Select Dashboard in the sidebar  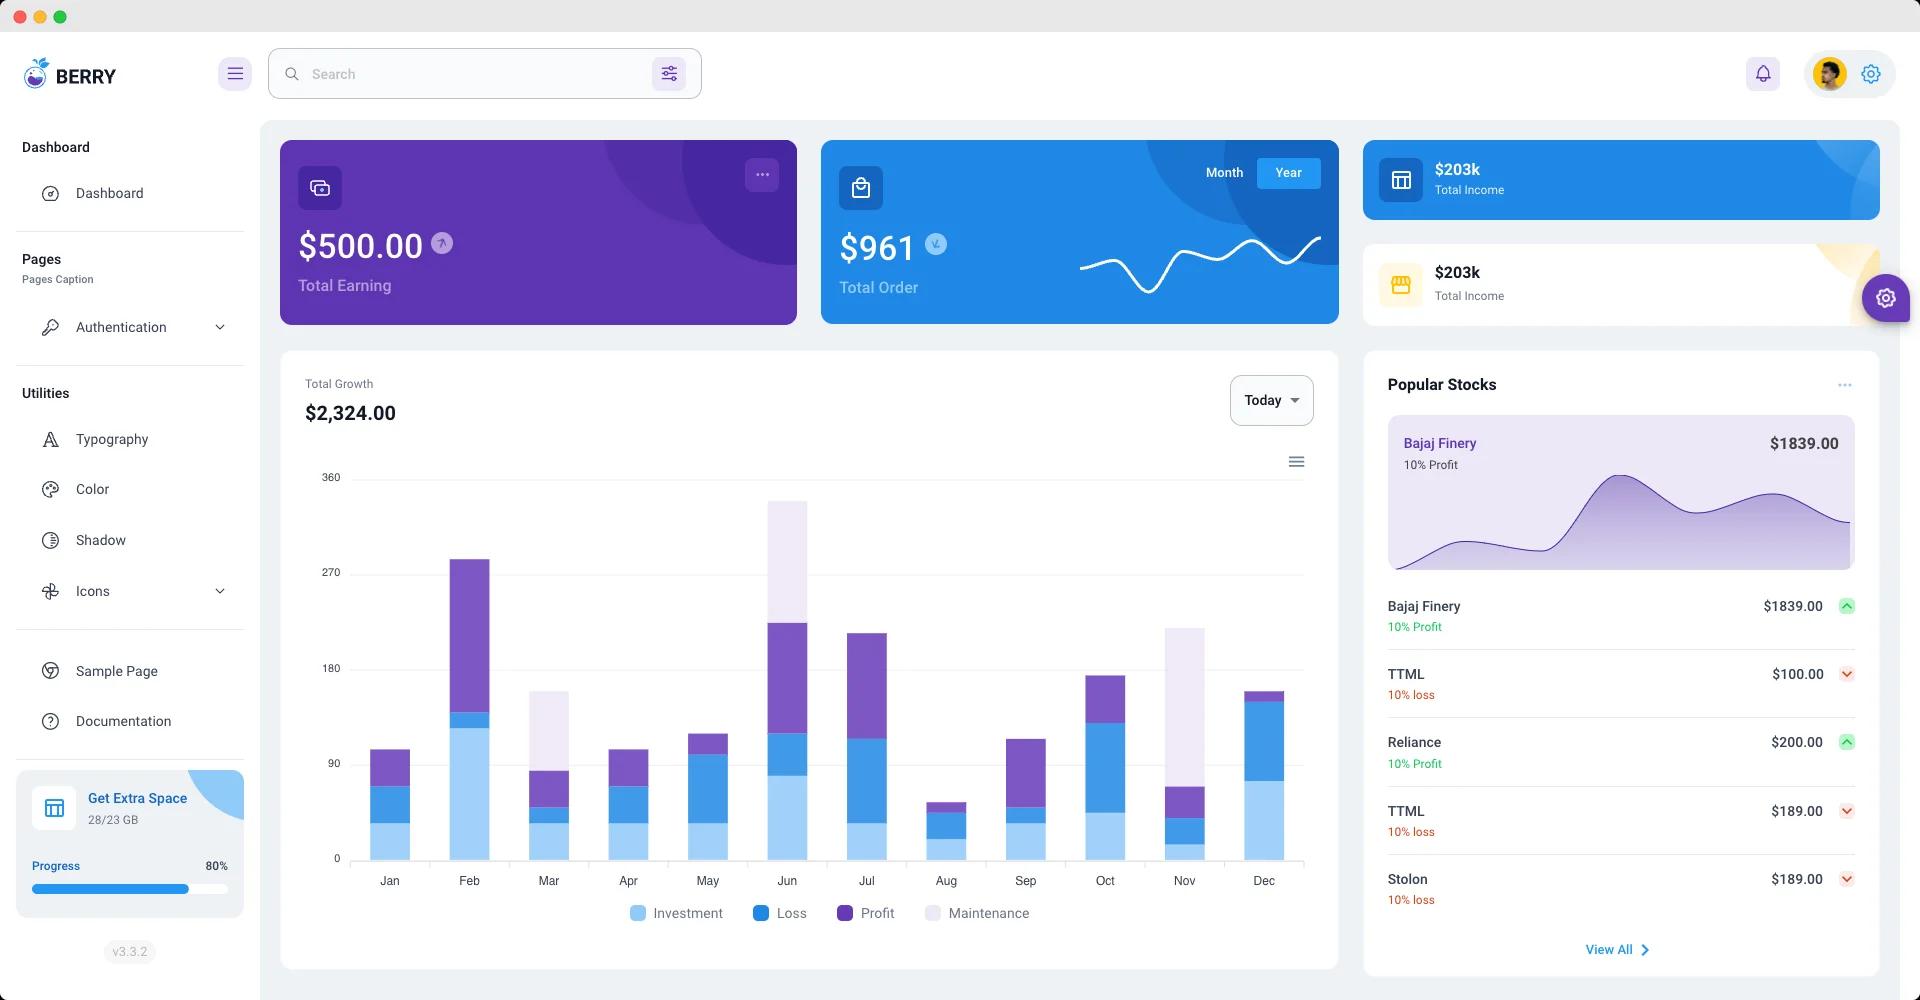[x=110, y=193]
